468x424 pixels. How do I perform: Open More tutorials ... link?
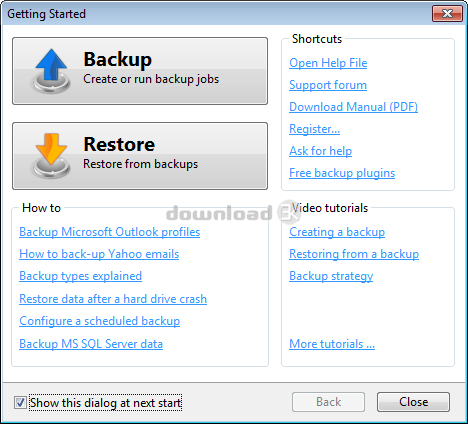pos(332,344)
